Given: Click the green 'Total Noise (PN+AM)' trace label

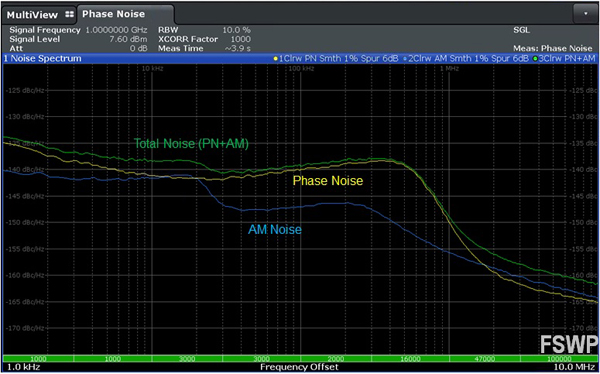Looking at the screenshot, I should [191, 144].
